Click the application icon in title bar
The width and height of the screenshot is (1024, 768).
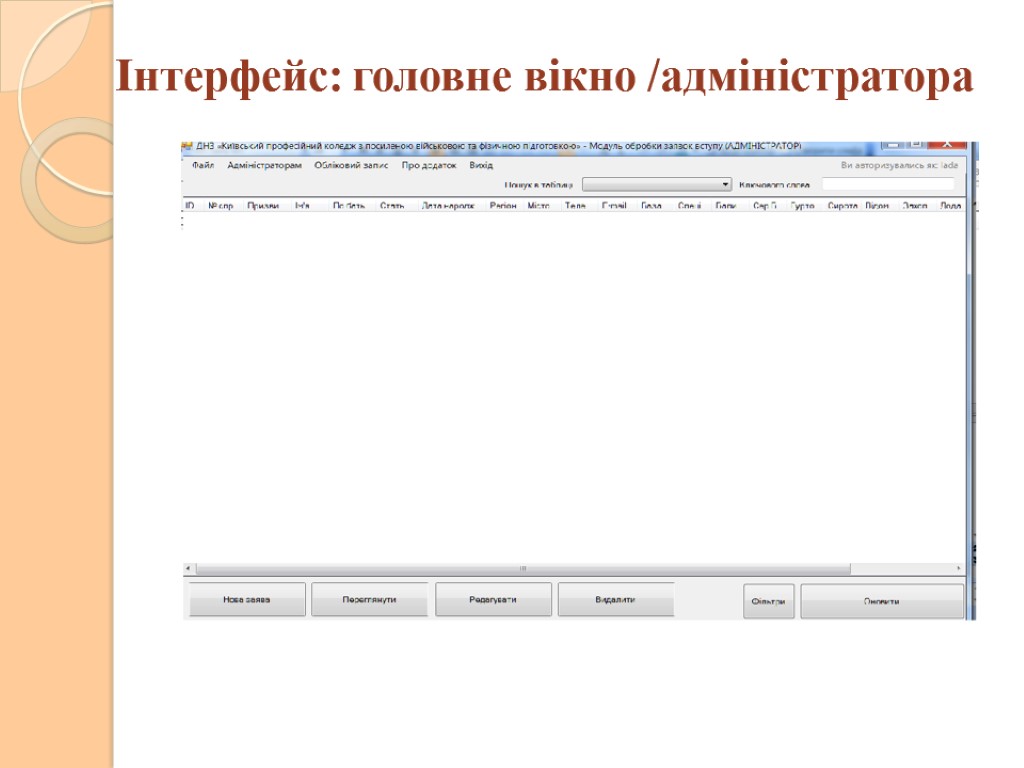[x=187, y=146]
